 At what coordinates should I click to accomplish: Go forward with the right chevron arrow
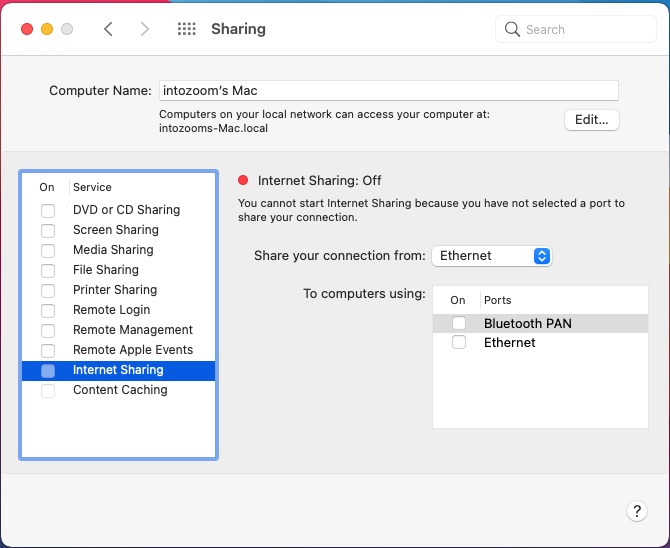[x=145, y=29]
